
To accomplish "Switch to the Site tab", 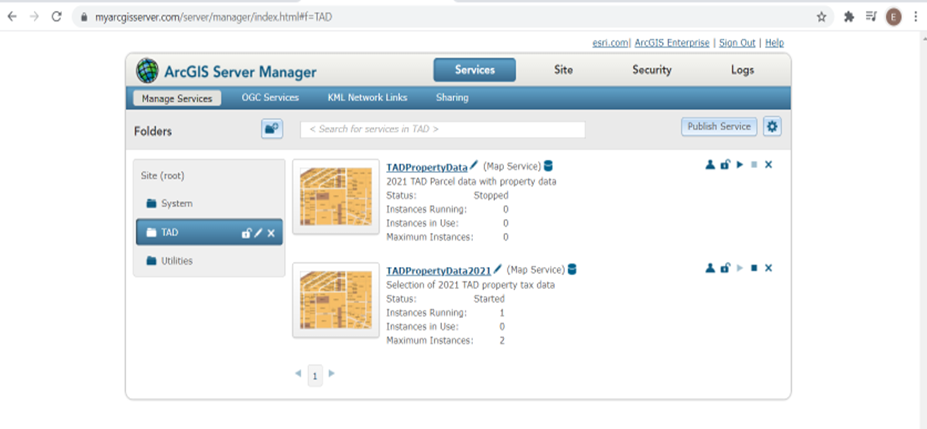I will point(563,70).
